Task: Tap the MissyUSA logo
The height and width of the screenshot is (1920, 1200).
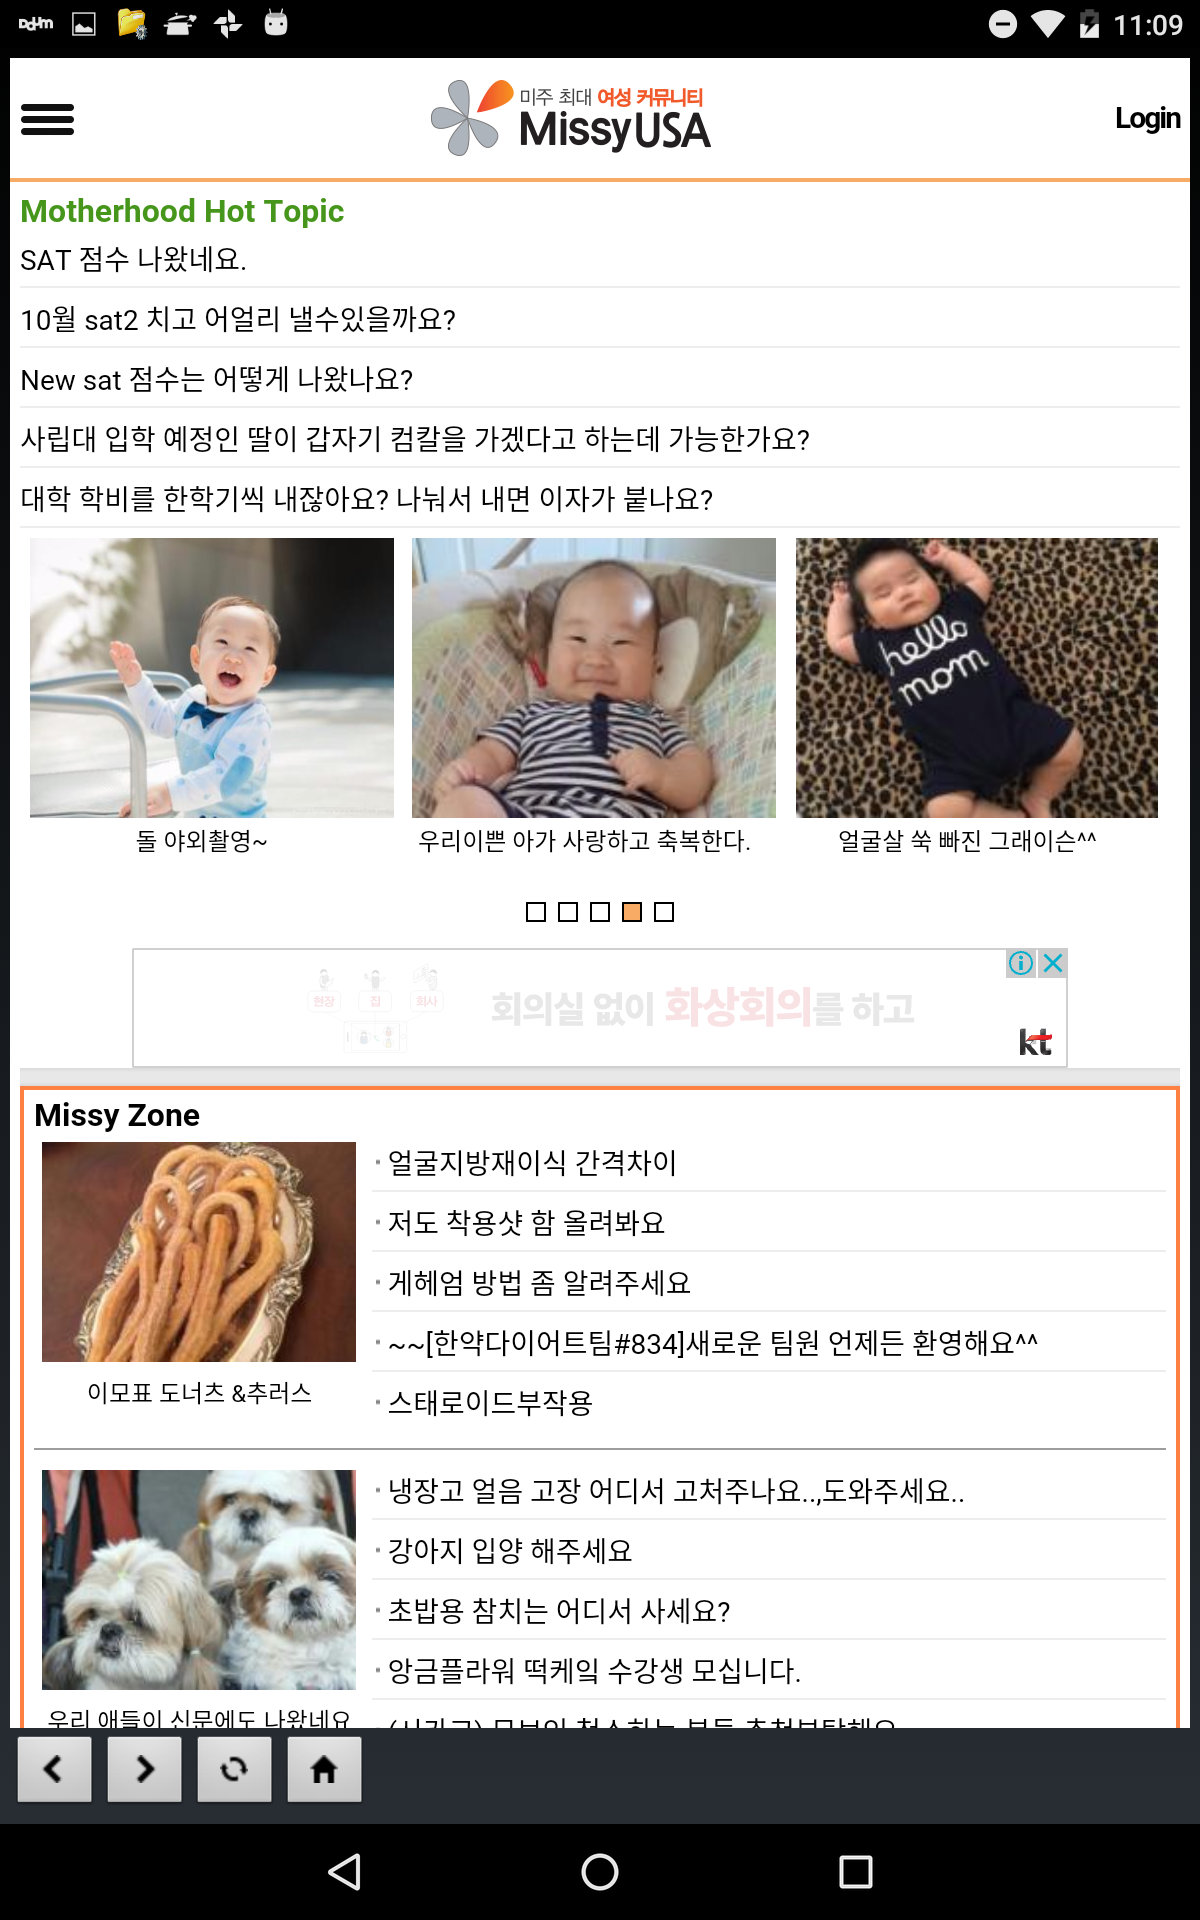Action: [x=571, y=118]
